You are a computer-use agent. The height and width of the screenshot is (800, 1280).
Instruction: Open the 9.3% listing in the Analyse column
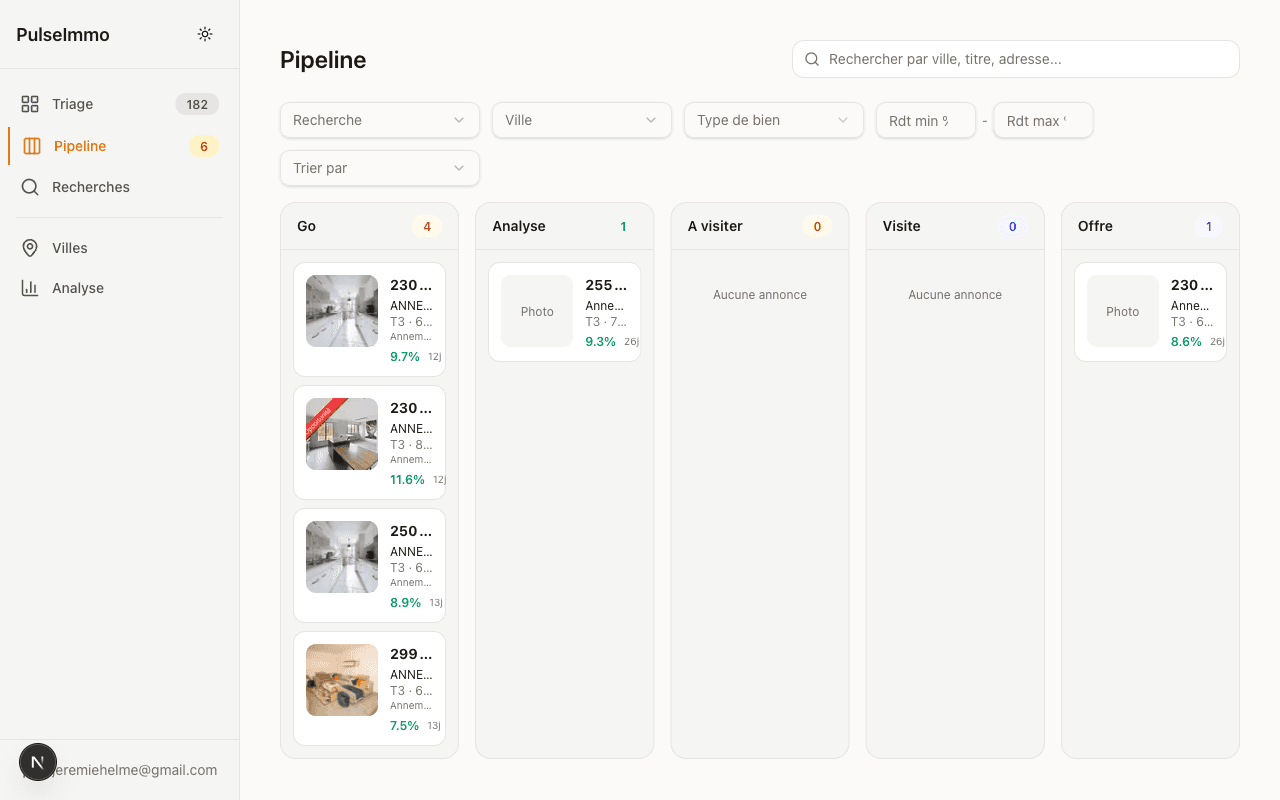click(564, 311)
